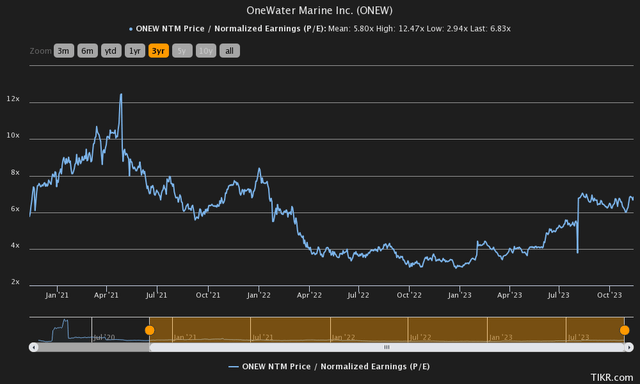Click the 12x y-axis label
Image resolution: width=640 pixels, height=384 pixels.
13,99
